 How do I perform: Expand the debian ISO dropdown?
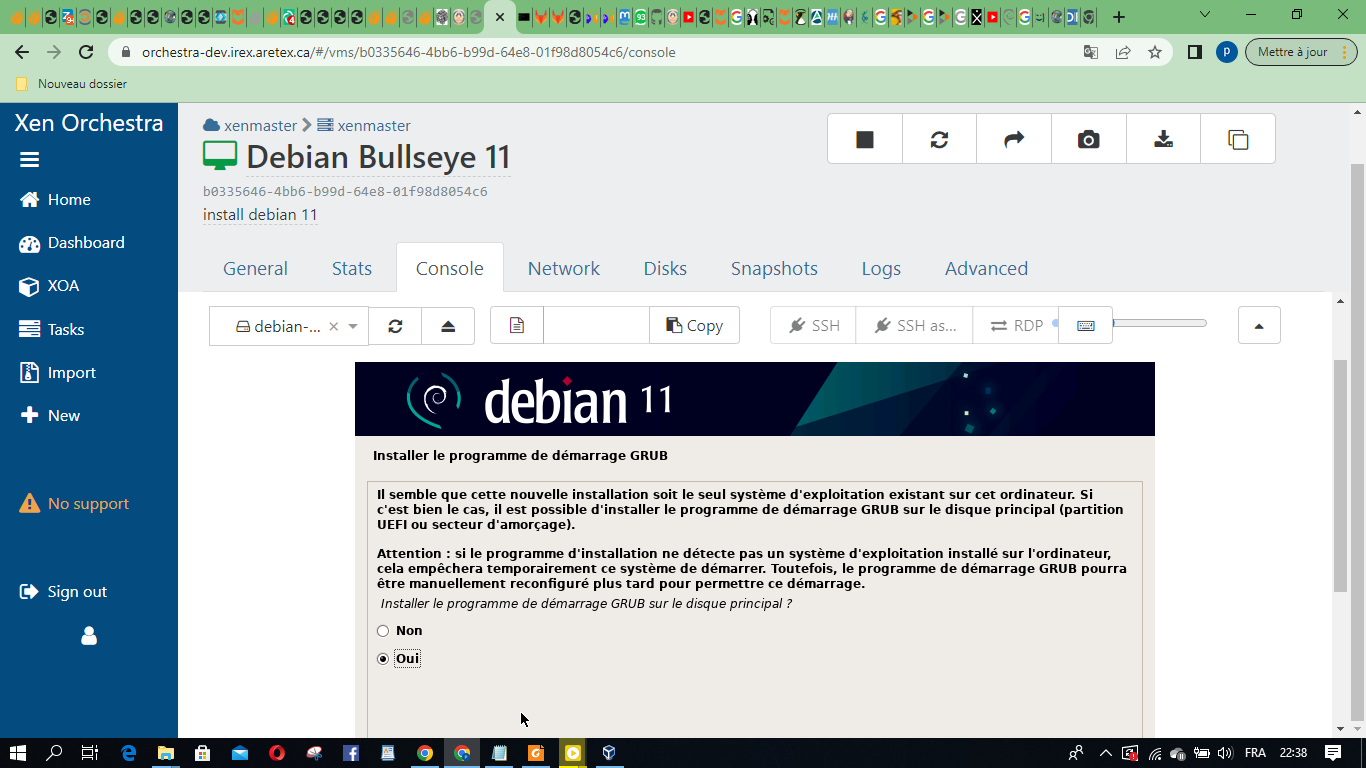click(353, 326)
